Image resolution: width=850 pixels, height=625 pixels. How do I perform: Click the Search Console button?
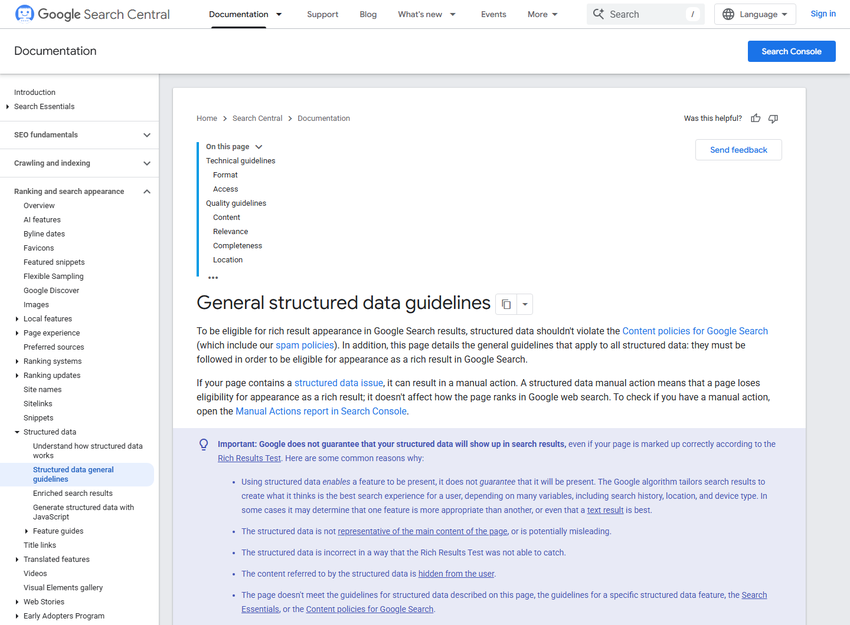[x=791, y=51]
